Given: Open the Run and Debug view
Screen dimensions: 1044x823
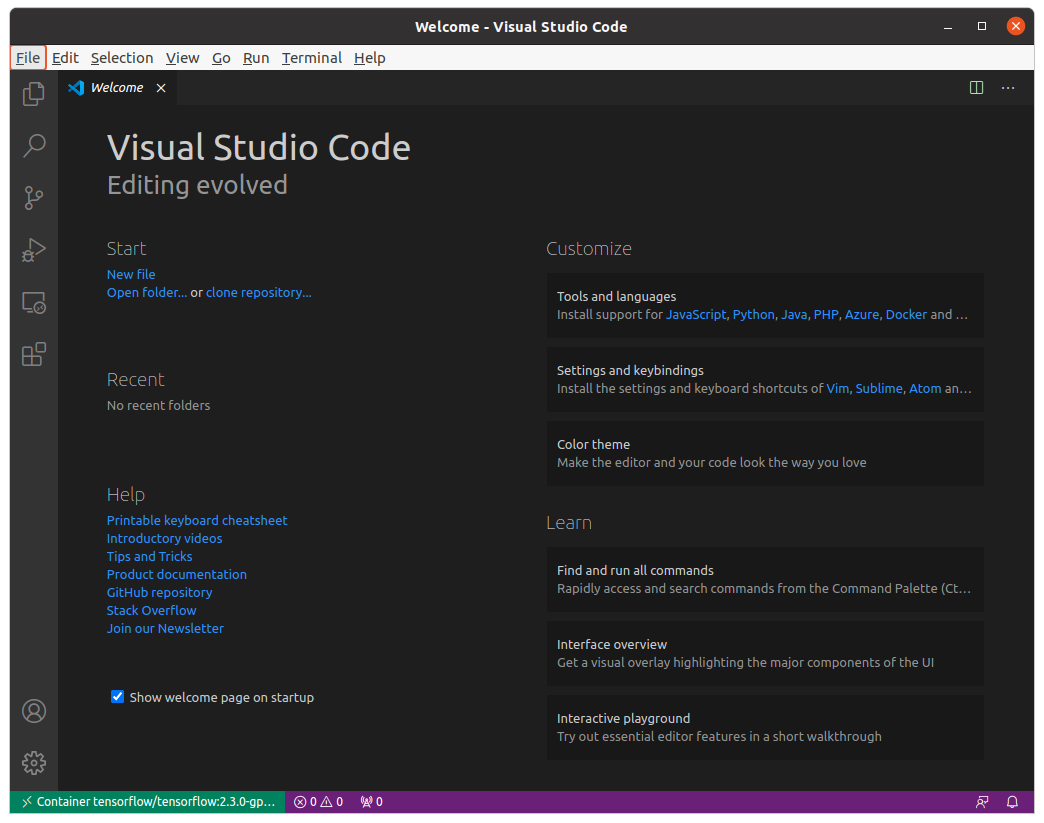Looking at the screenshot, I should tap(34, 250).
